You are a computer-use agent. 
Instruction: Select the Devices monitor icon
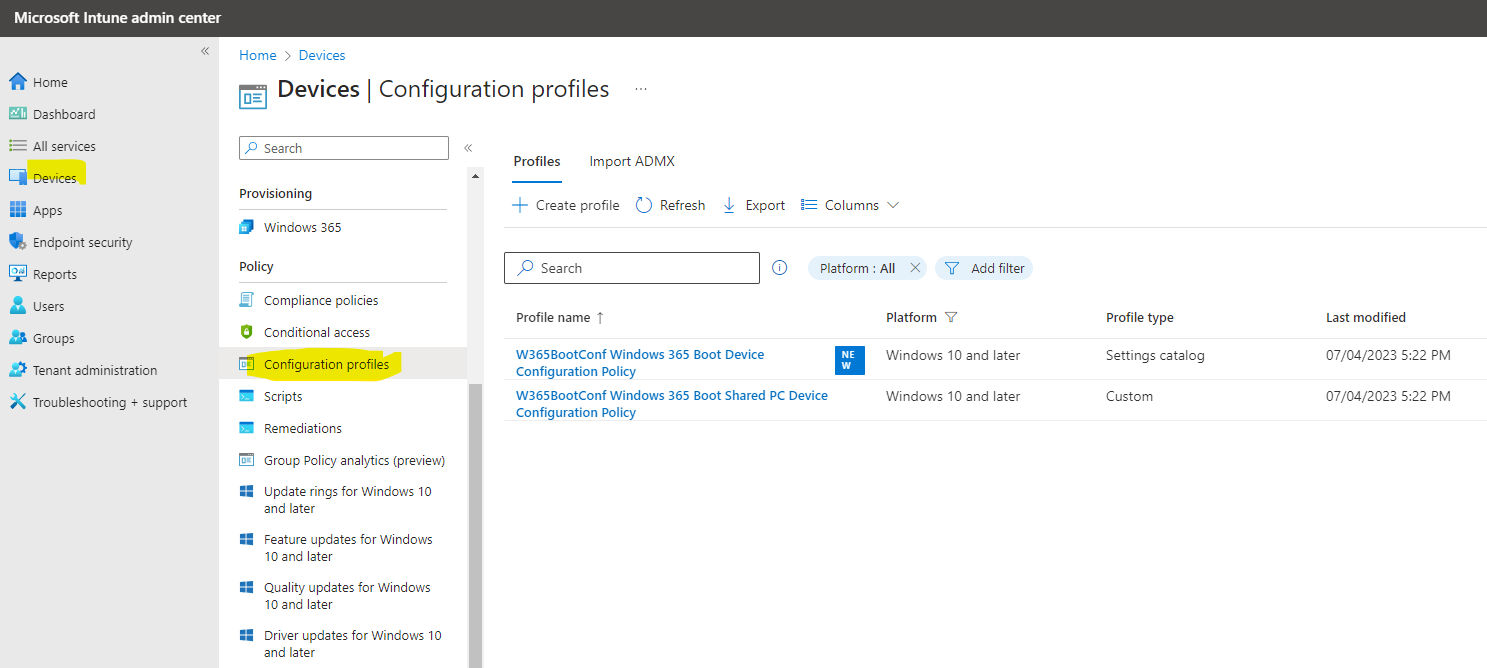point(17,178)
